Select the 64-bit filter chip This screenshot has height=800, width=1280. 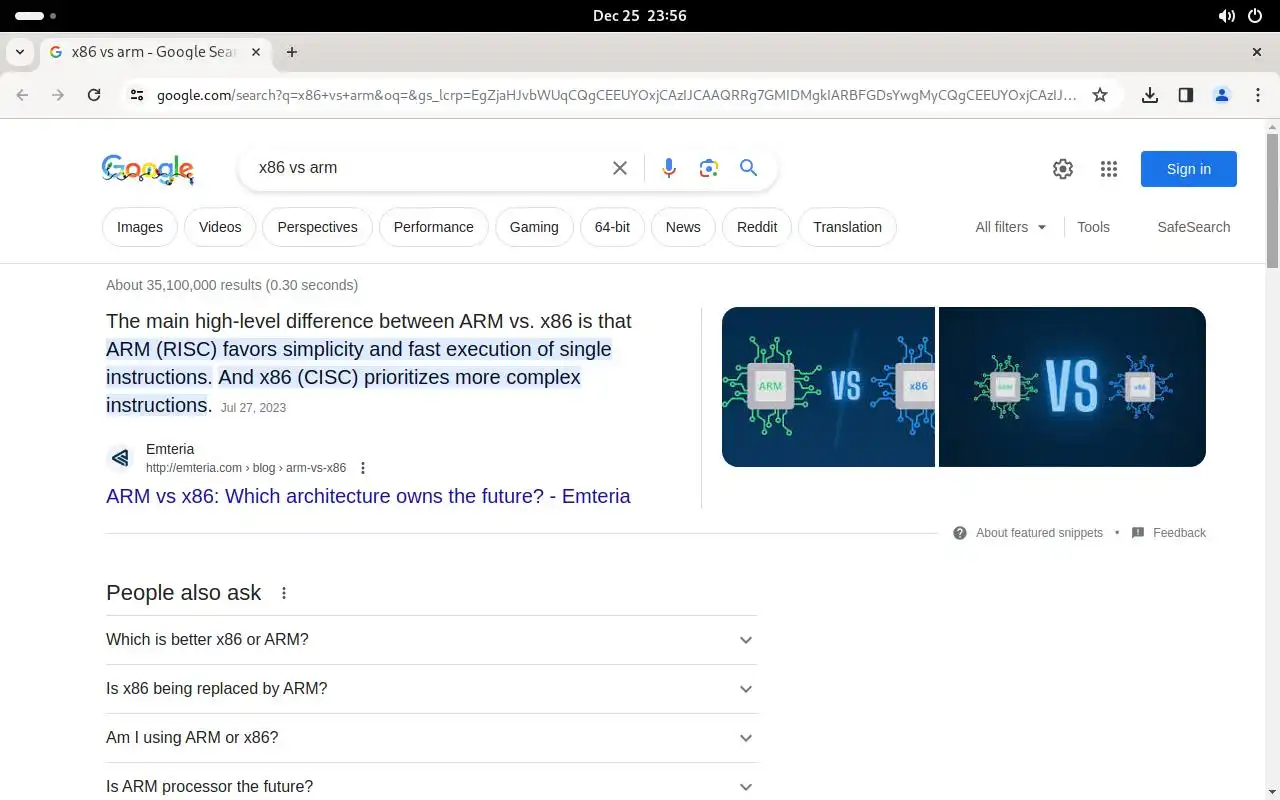click(x=612, y=227)
